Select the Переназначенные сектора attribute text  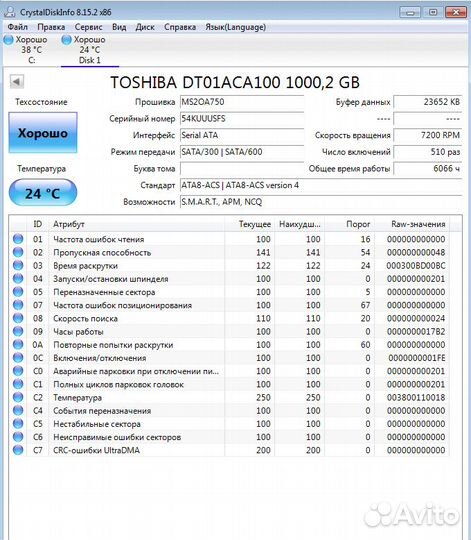click(x=104, y=292)
